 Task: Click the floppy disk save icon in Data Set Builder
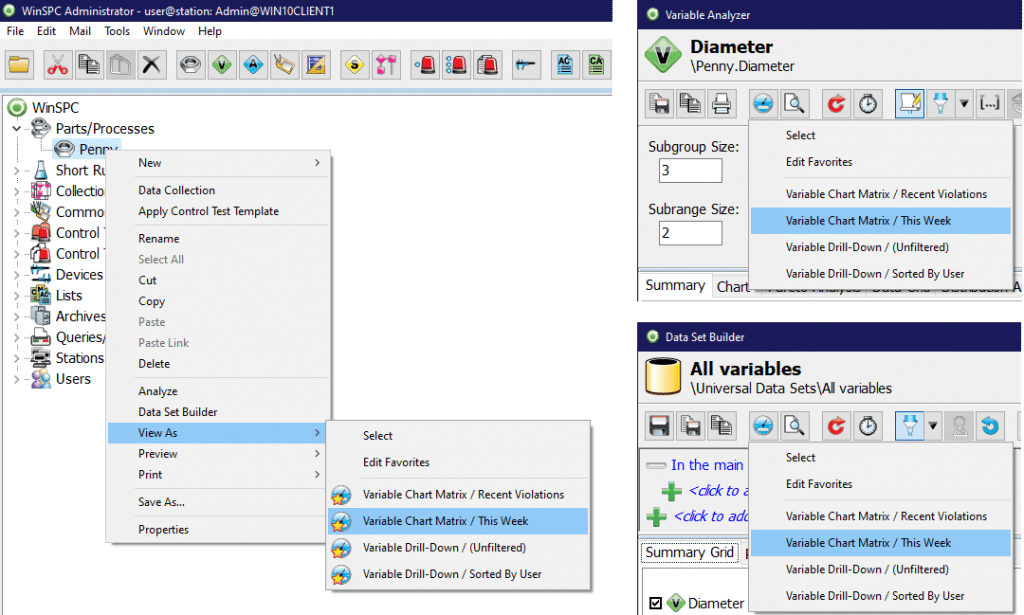pos(659,426)
